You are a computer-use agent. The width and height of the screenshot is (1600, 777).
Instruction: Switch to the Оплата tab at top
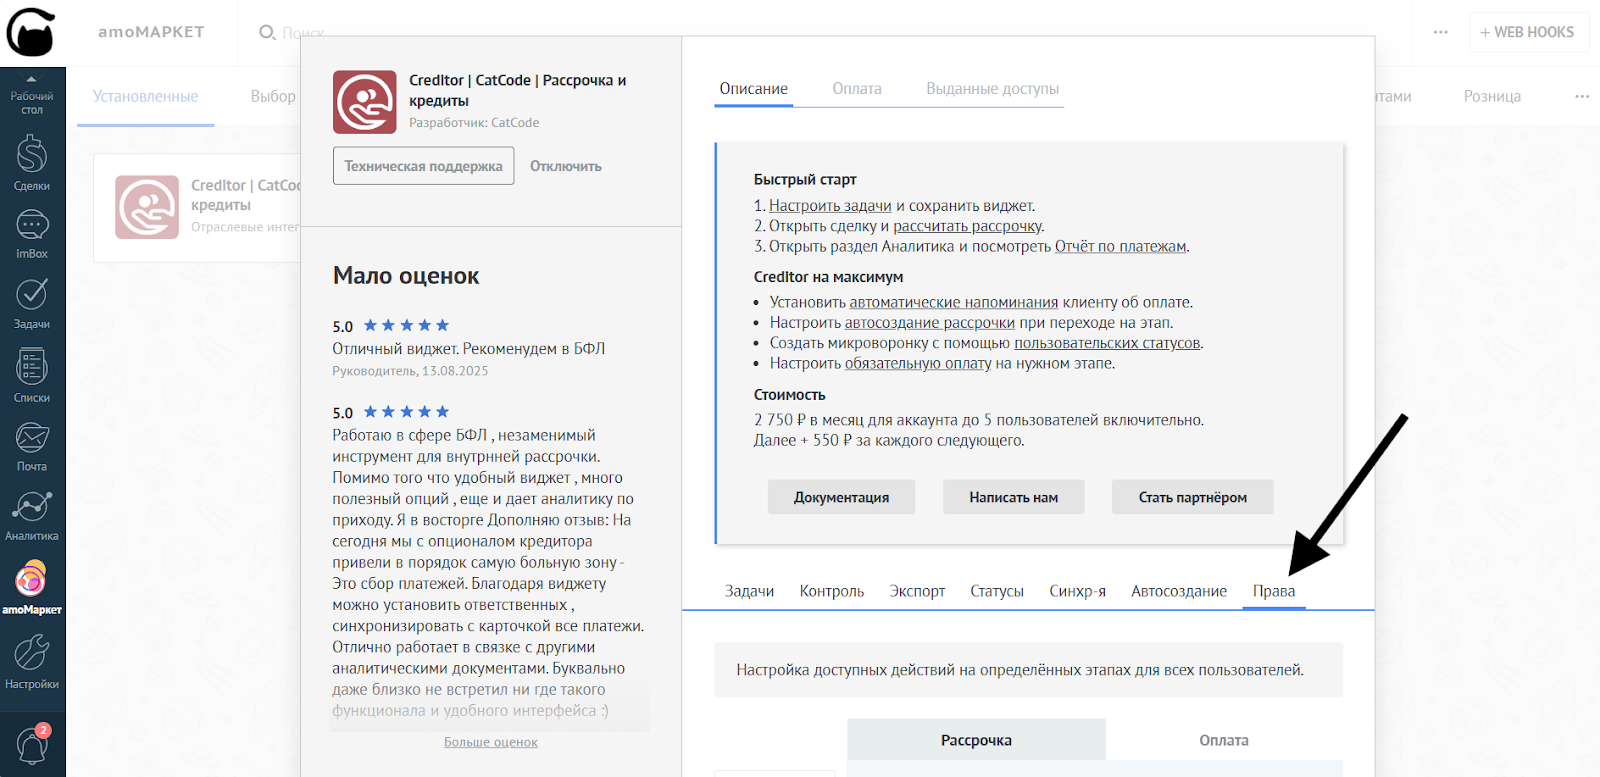tap(856, 89)
